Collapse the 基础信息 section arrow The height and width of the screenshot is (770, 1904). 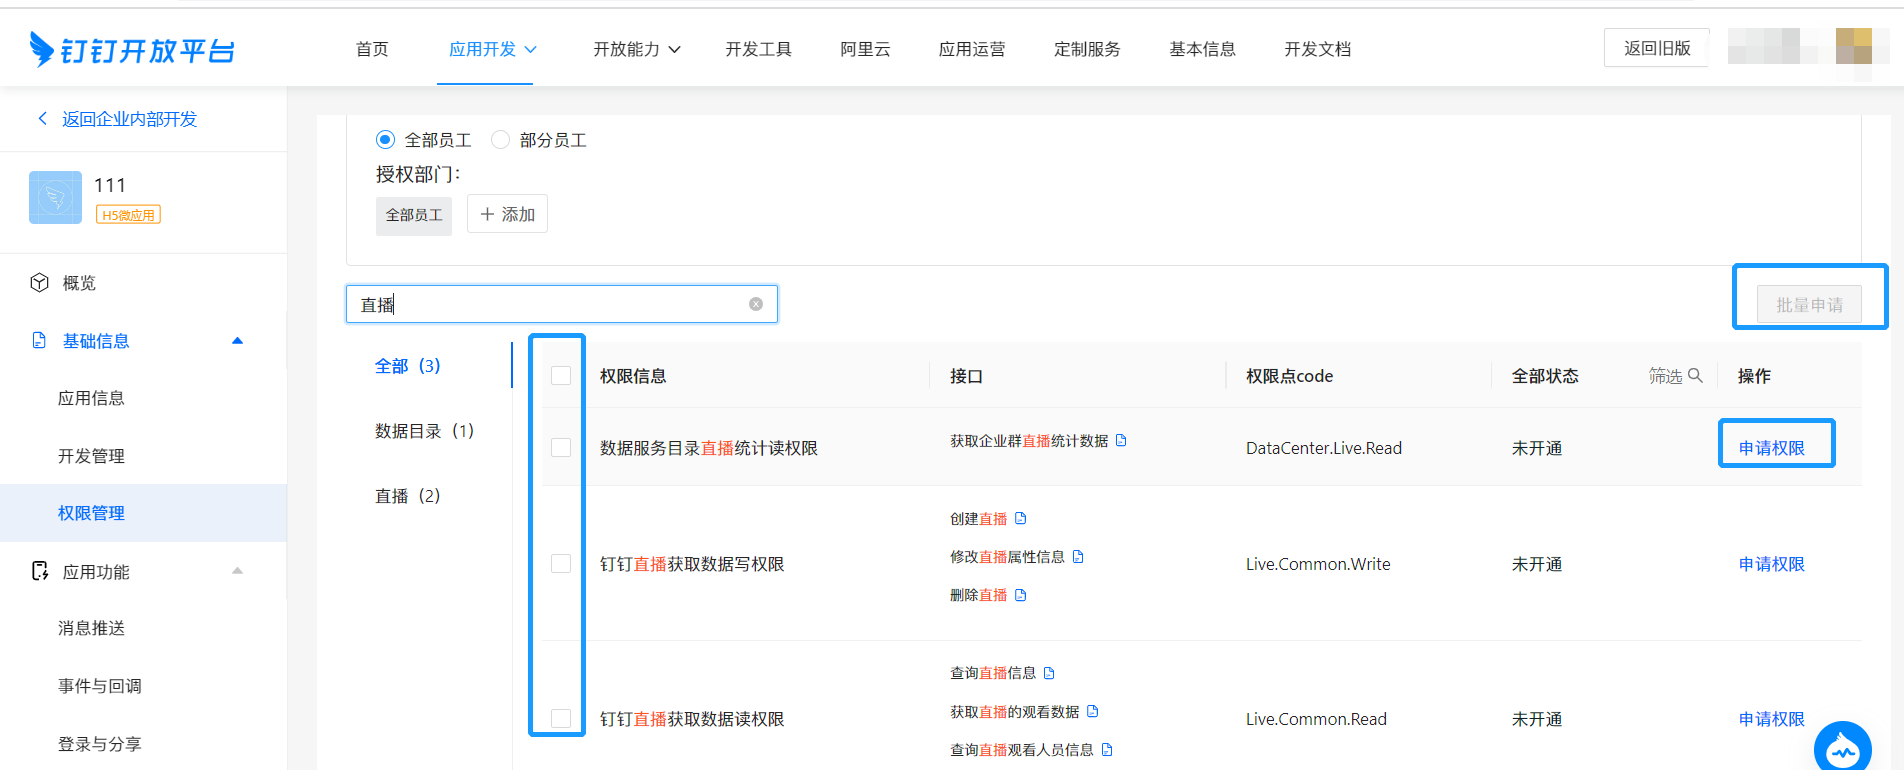[x=238, y=340]
